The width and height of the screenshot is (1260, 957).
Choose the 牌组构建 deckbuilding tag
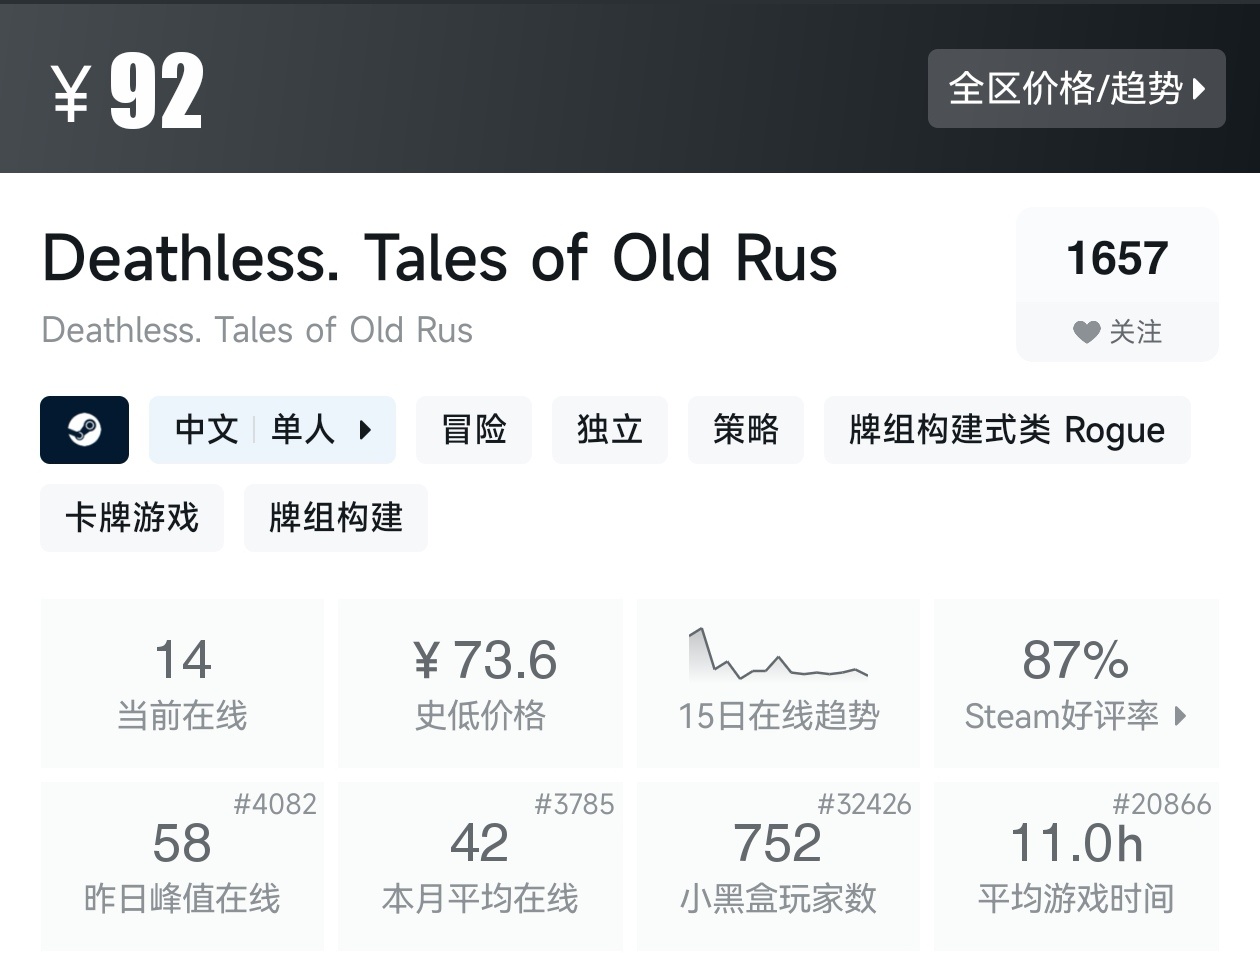[335, 518]
